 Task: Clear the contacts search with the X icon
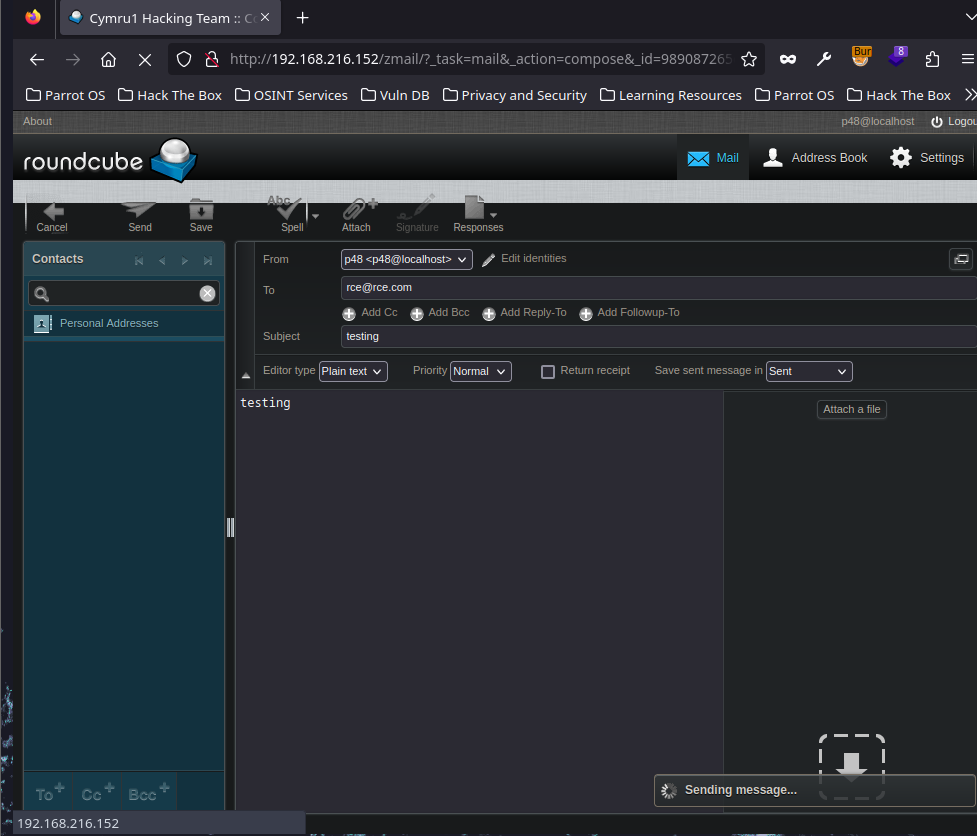(207, 293)
